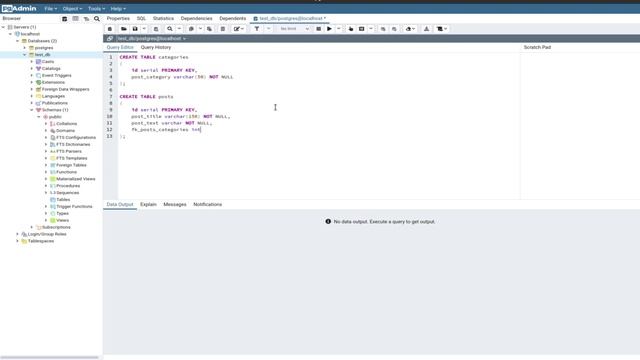Open the Object menu
This screenshot has width=640, height=360.
point(72,9)
